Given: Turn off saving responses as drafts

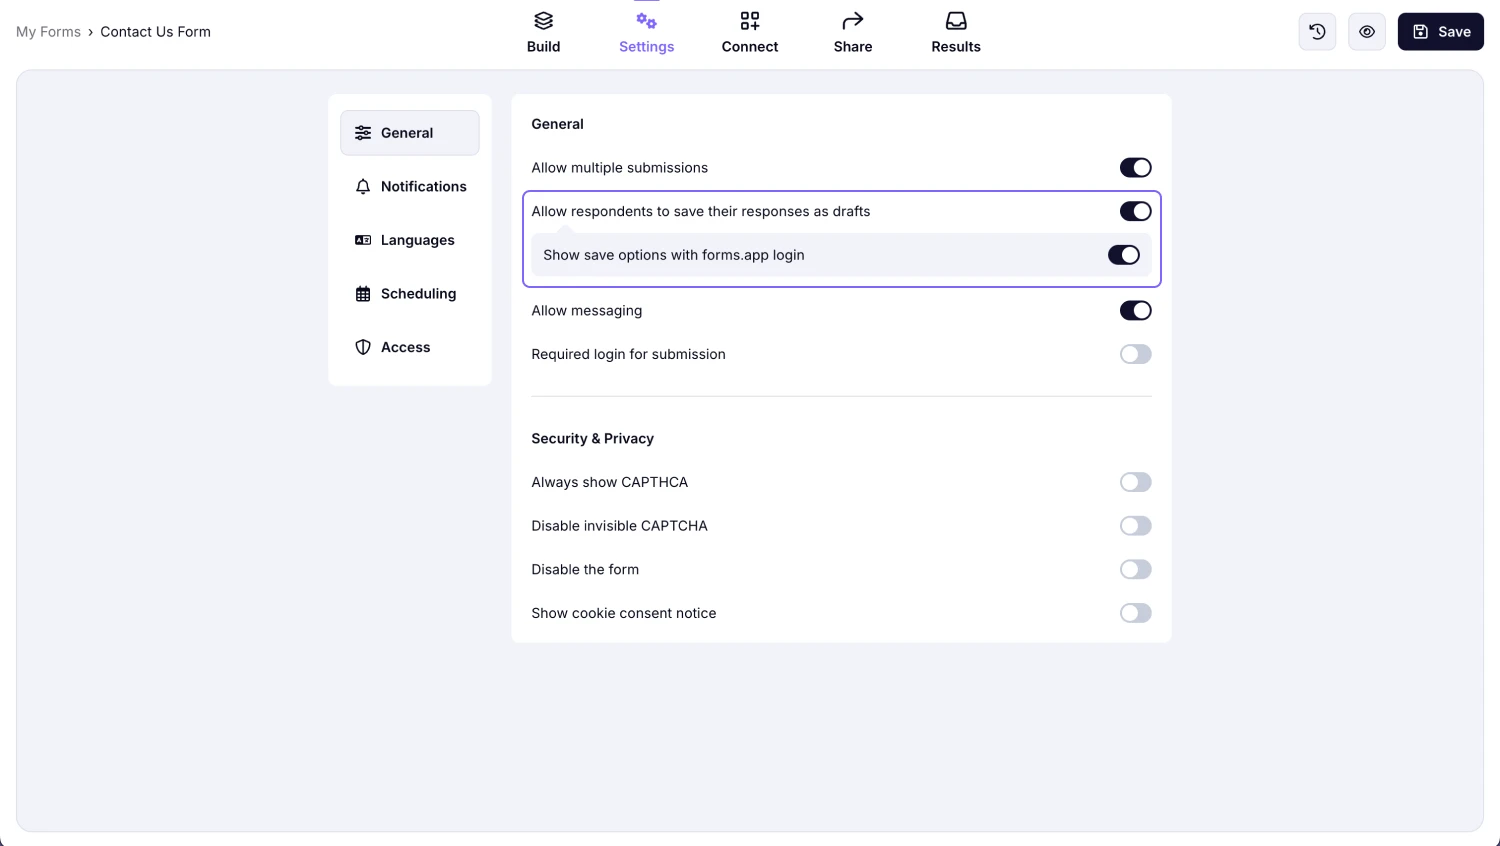Looking at the screenshot, I should pyautogui.click(x=1135, y=211).
